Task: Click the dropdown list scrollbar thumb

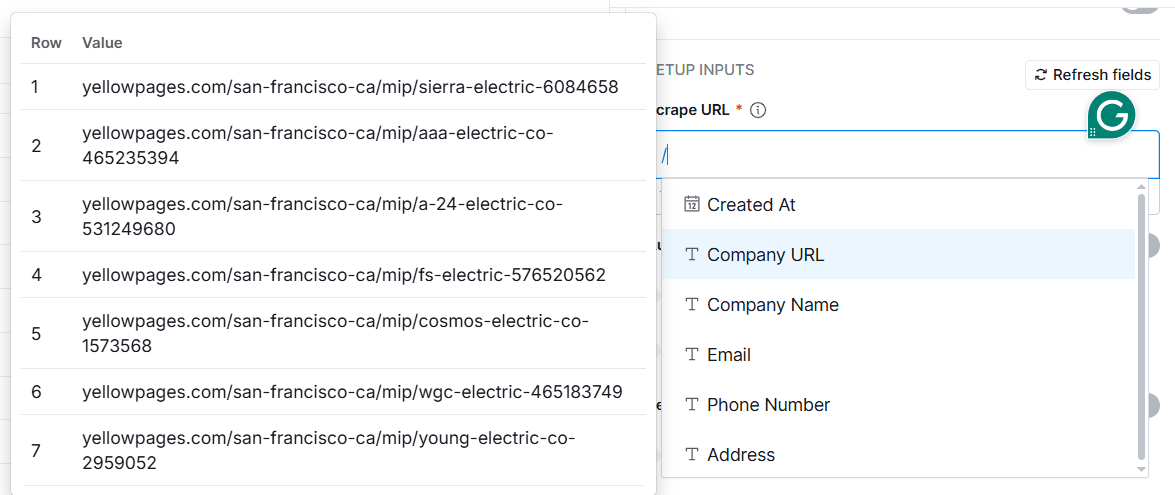Action: pyautogui.click(x=1142, y=327)
